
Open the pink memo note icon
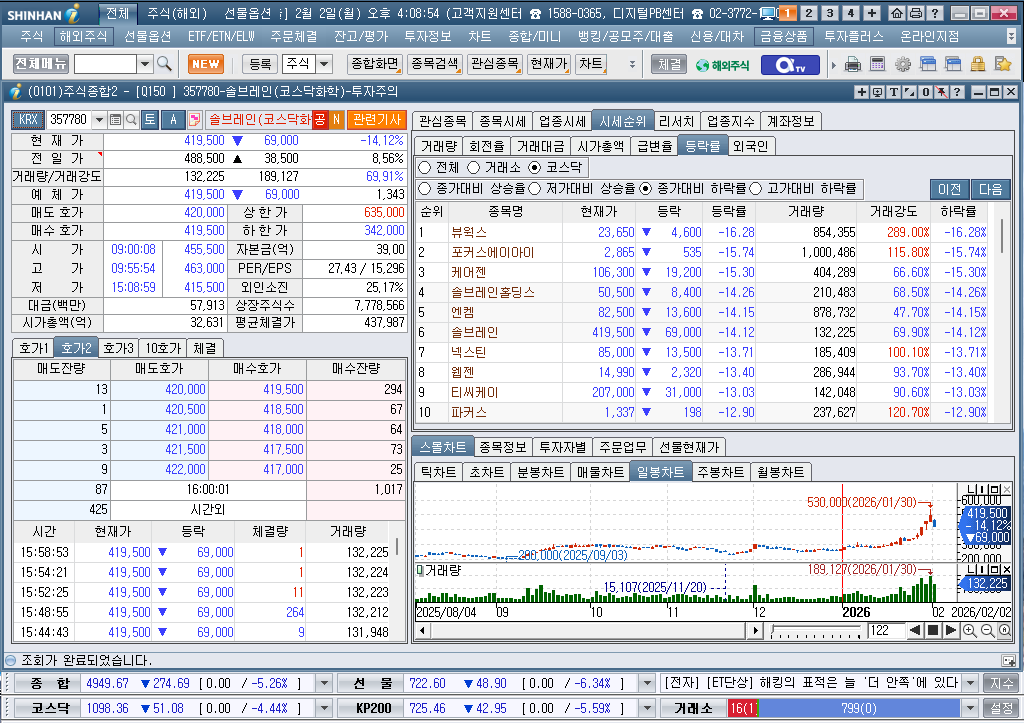(194, 120)
